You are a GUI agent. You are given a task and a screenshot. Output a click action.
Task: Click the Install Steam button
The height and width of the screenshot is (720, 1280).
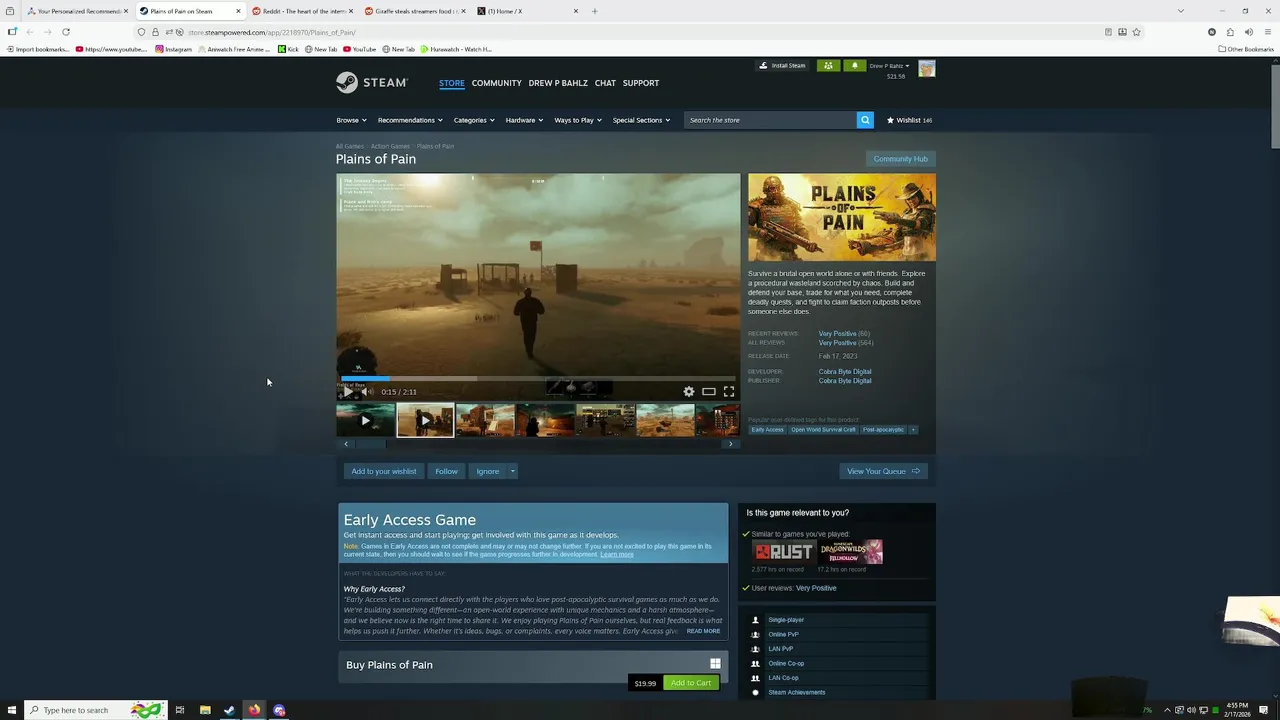coord(782,66)
